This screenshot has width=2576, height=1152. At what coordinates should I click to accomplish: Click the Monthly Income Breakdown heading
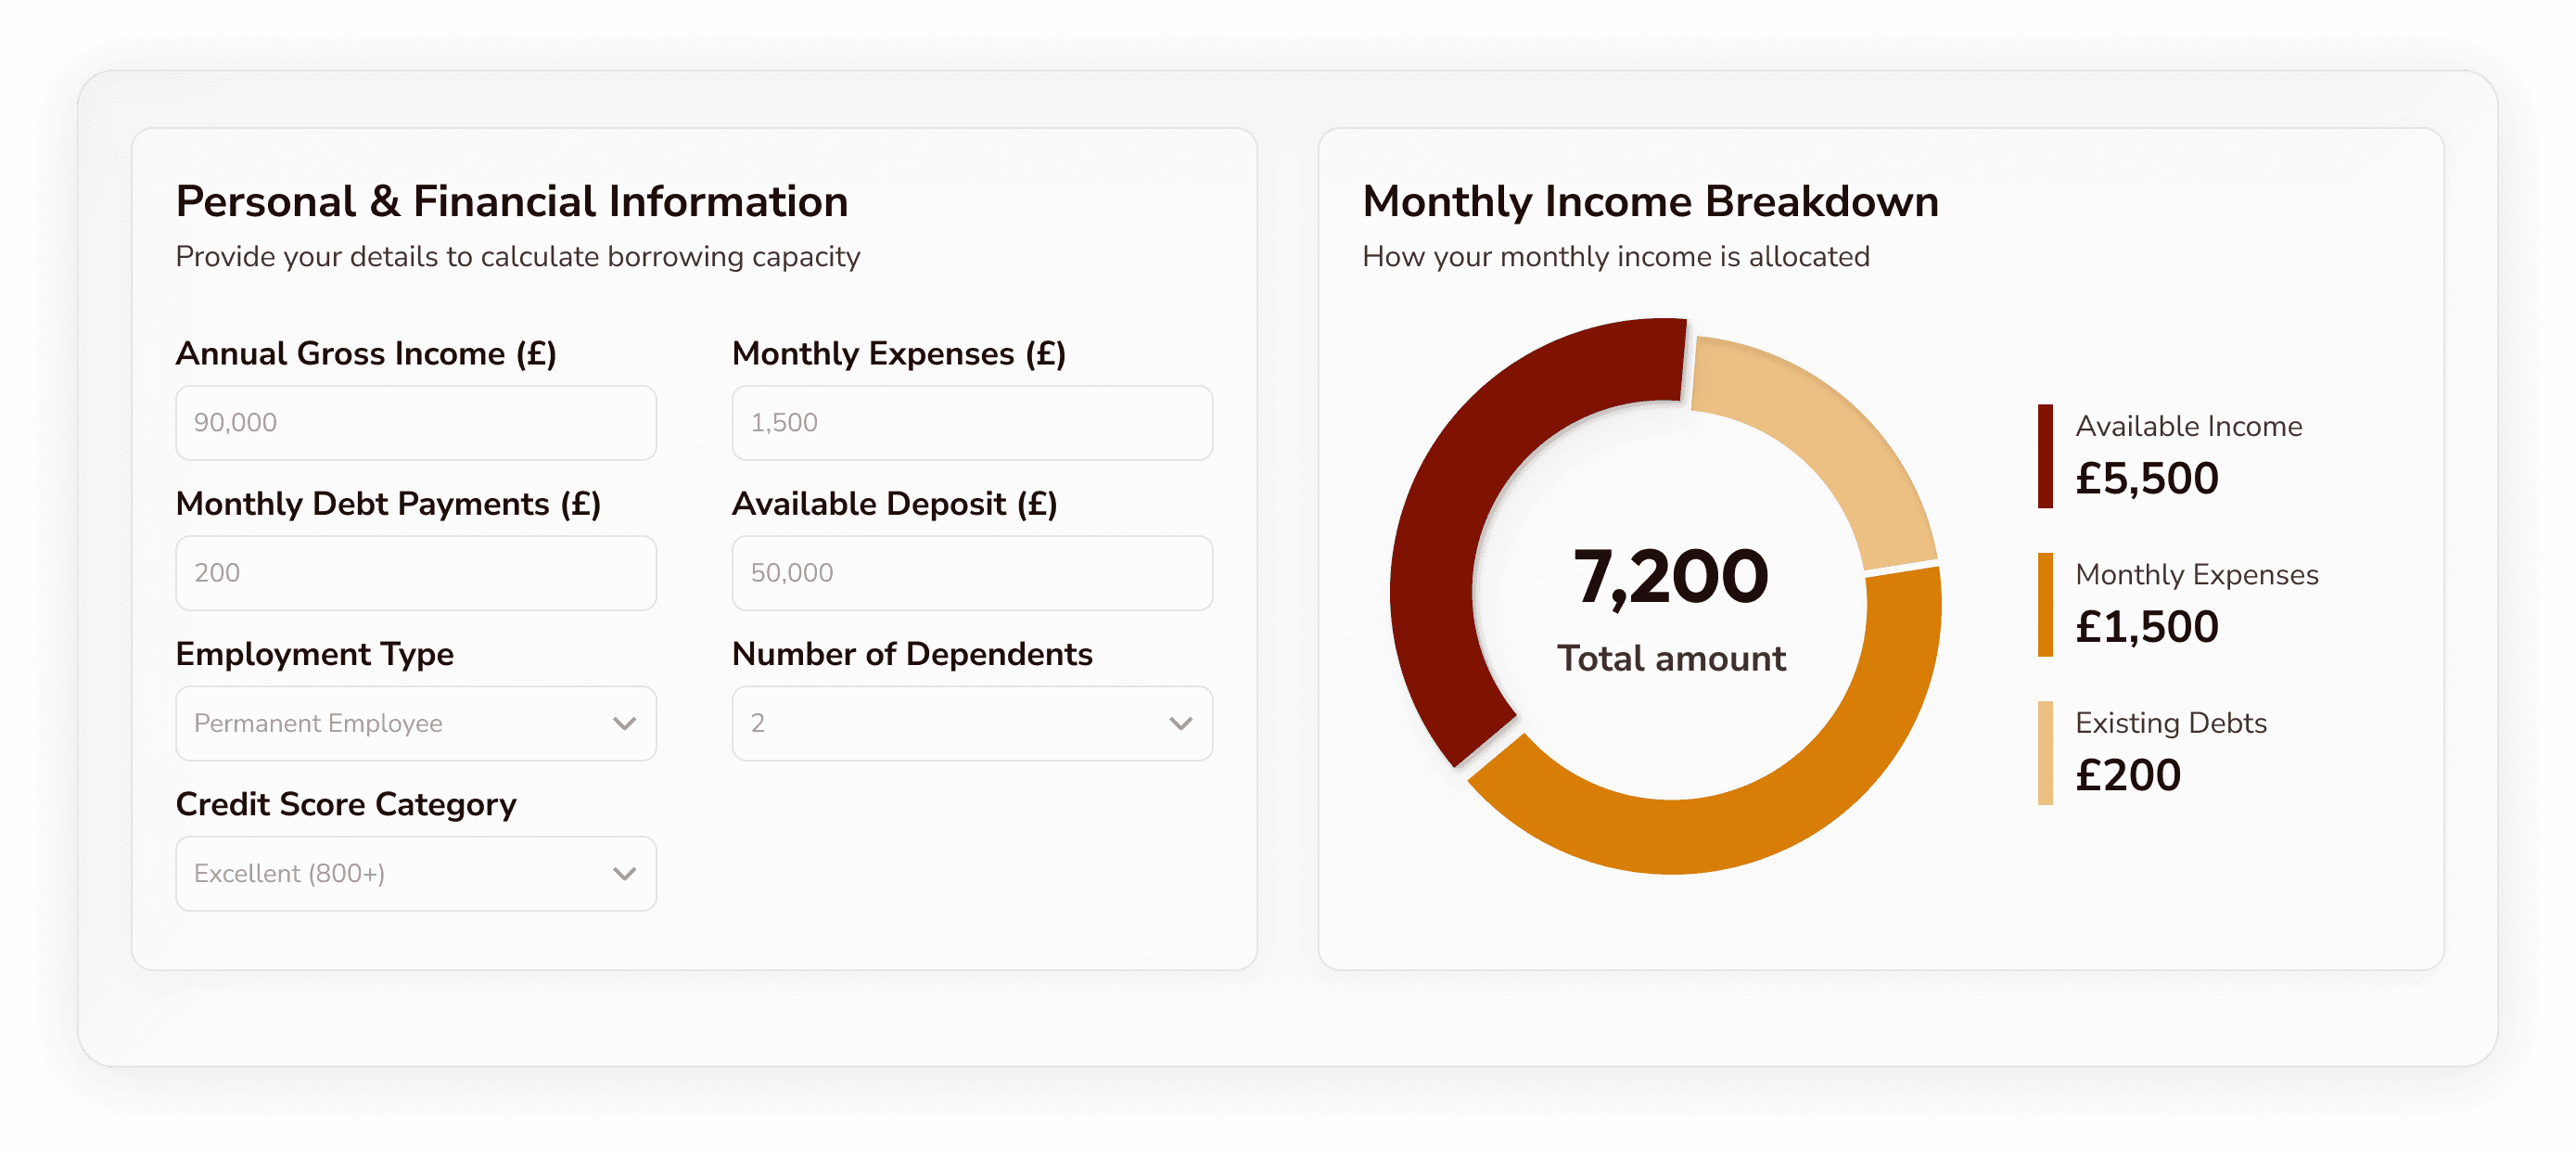(1650, 202)
